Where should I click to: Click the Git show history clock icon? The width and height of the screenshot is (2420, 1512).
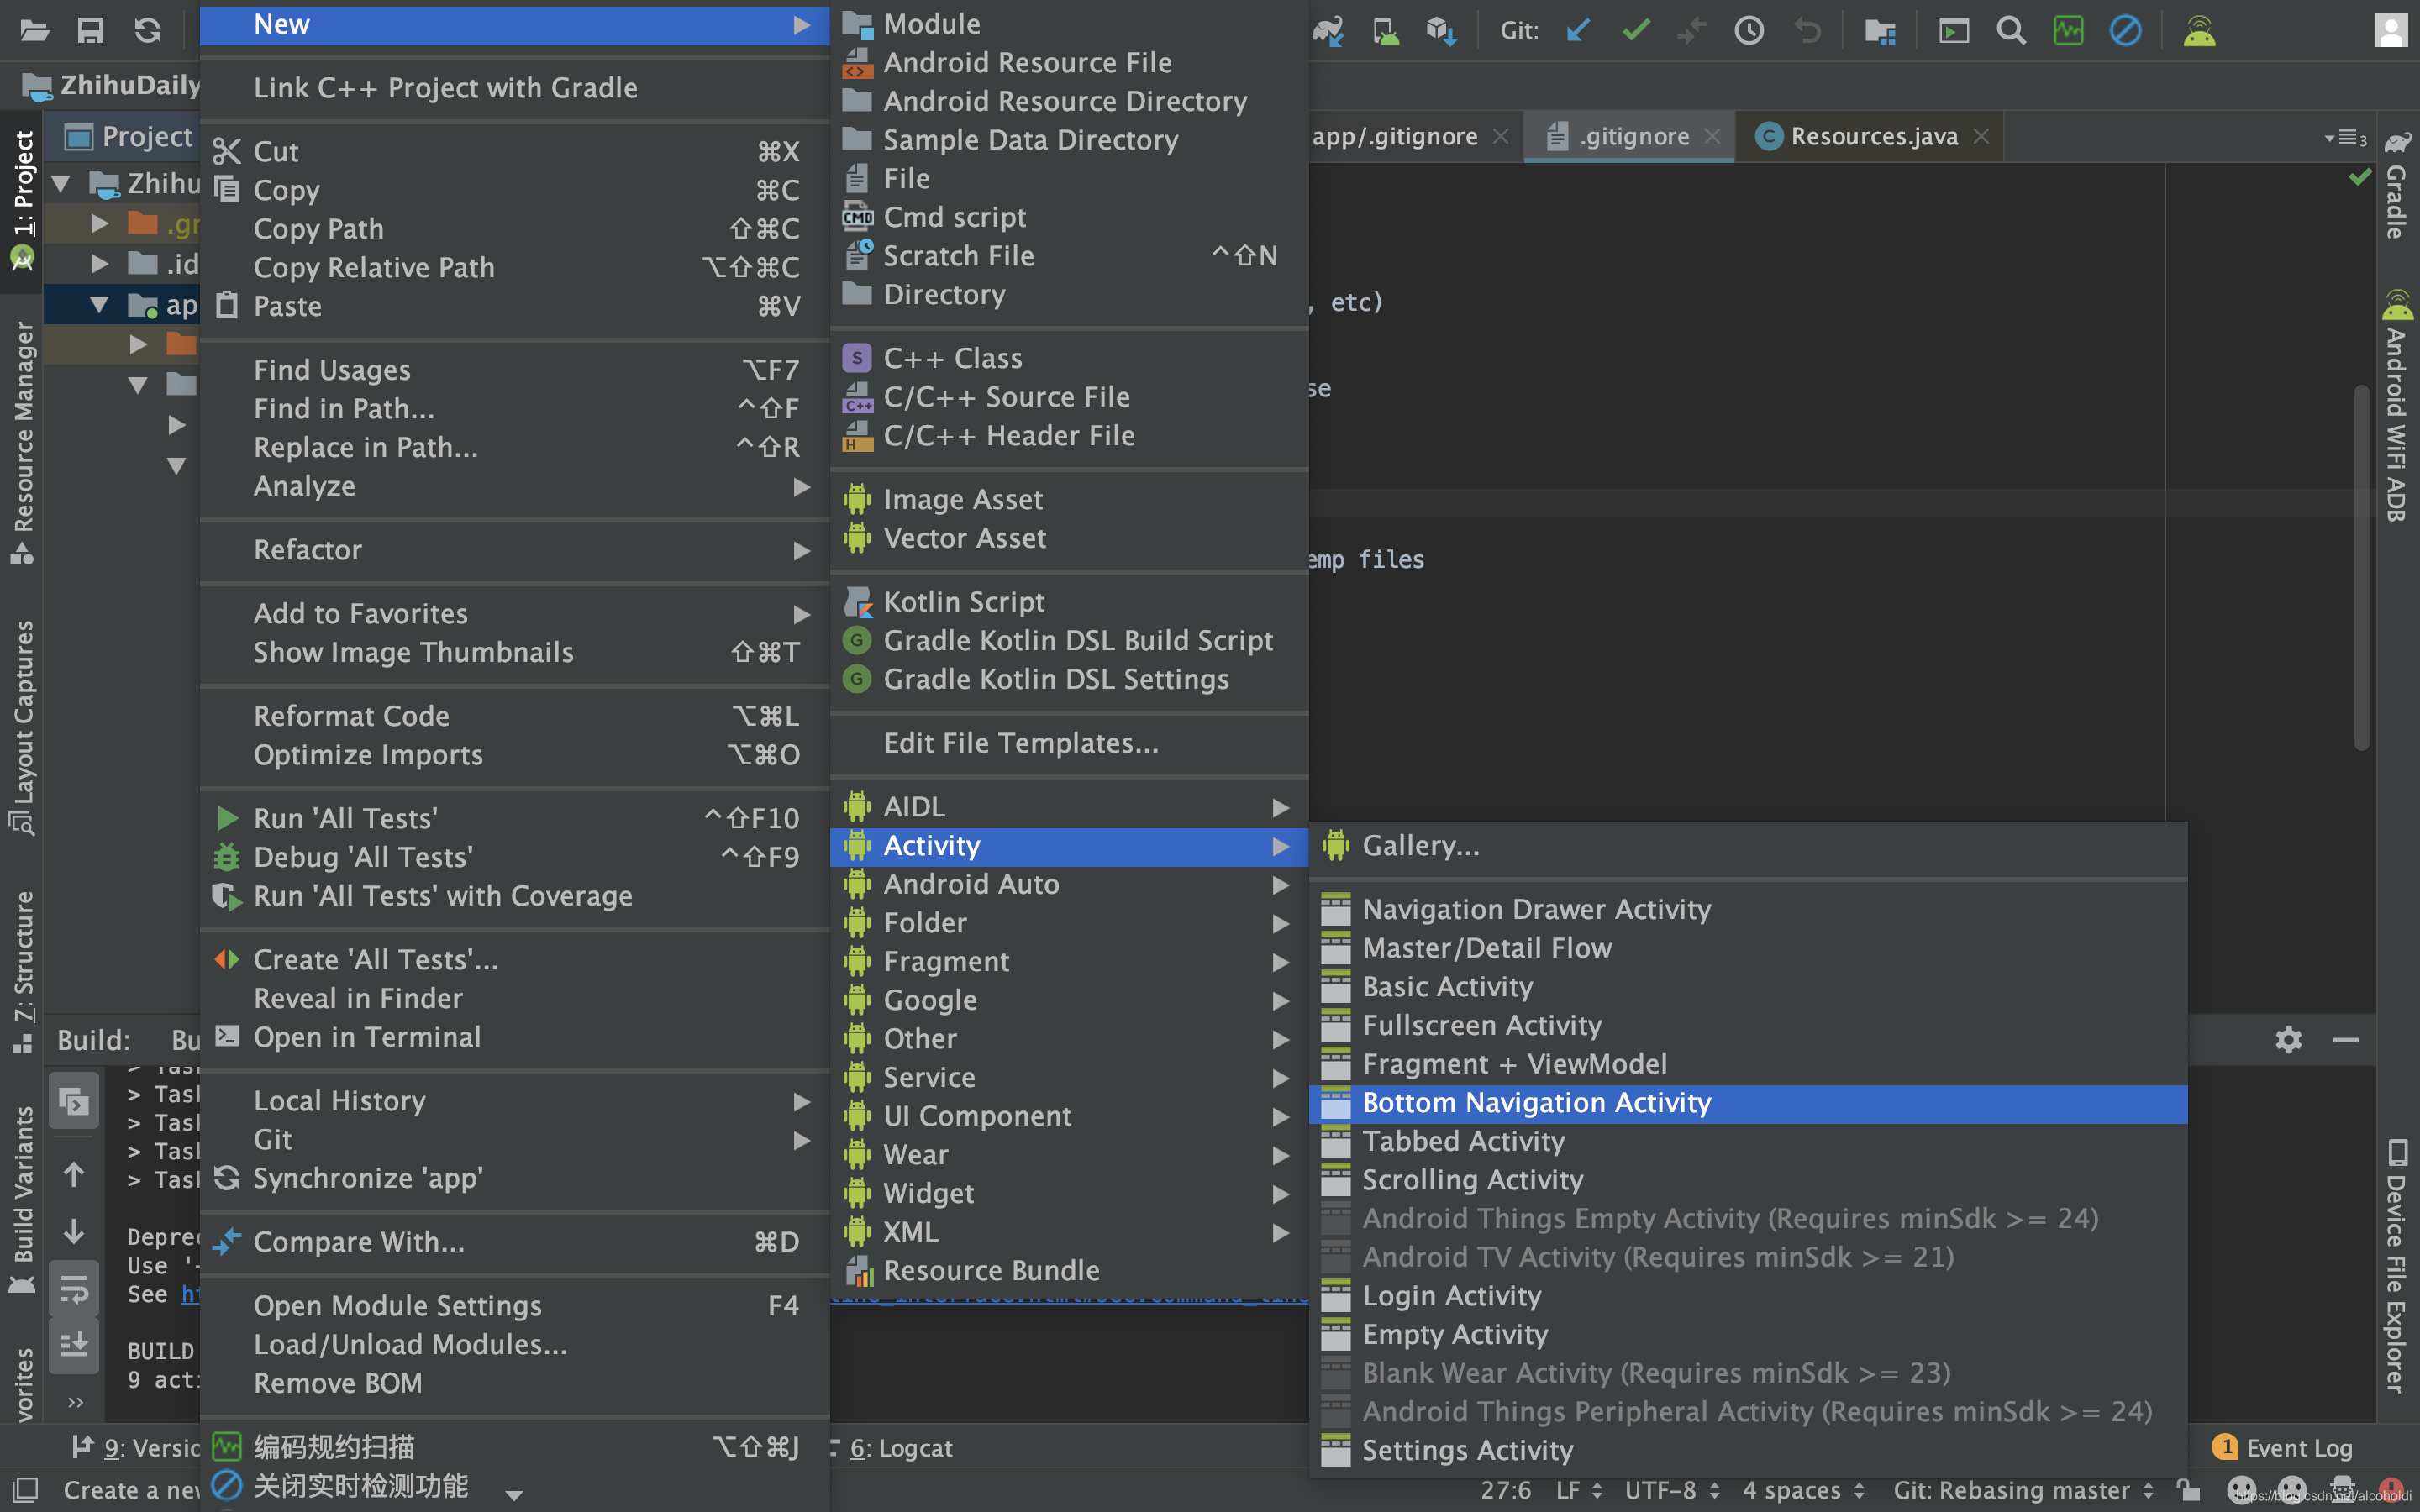coord(1749,31)
